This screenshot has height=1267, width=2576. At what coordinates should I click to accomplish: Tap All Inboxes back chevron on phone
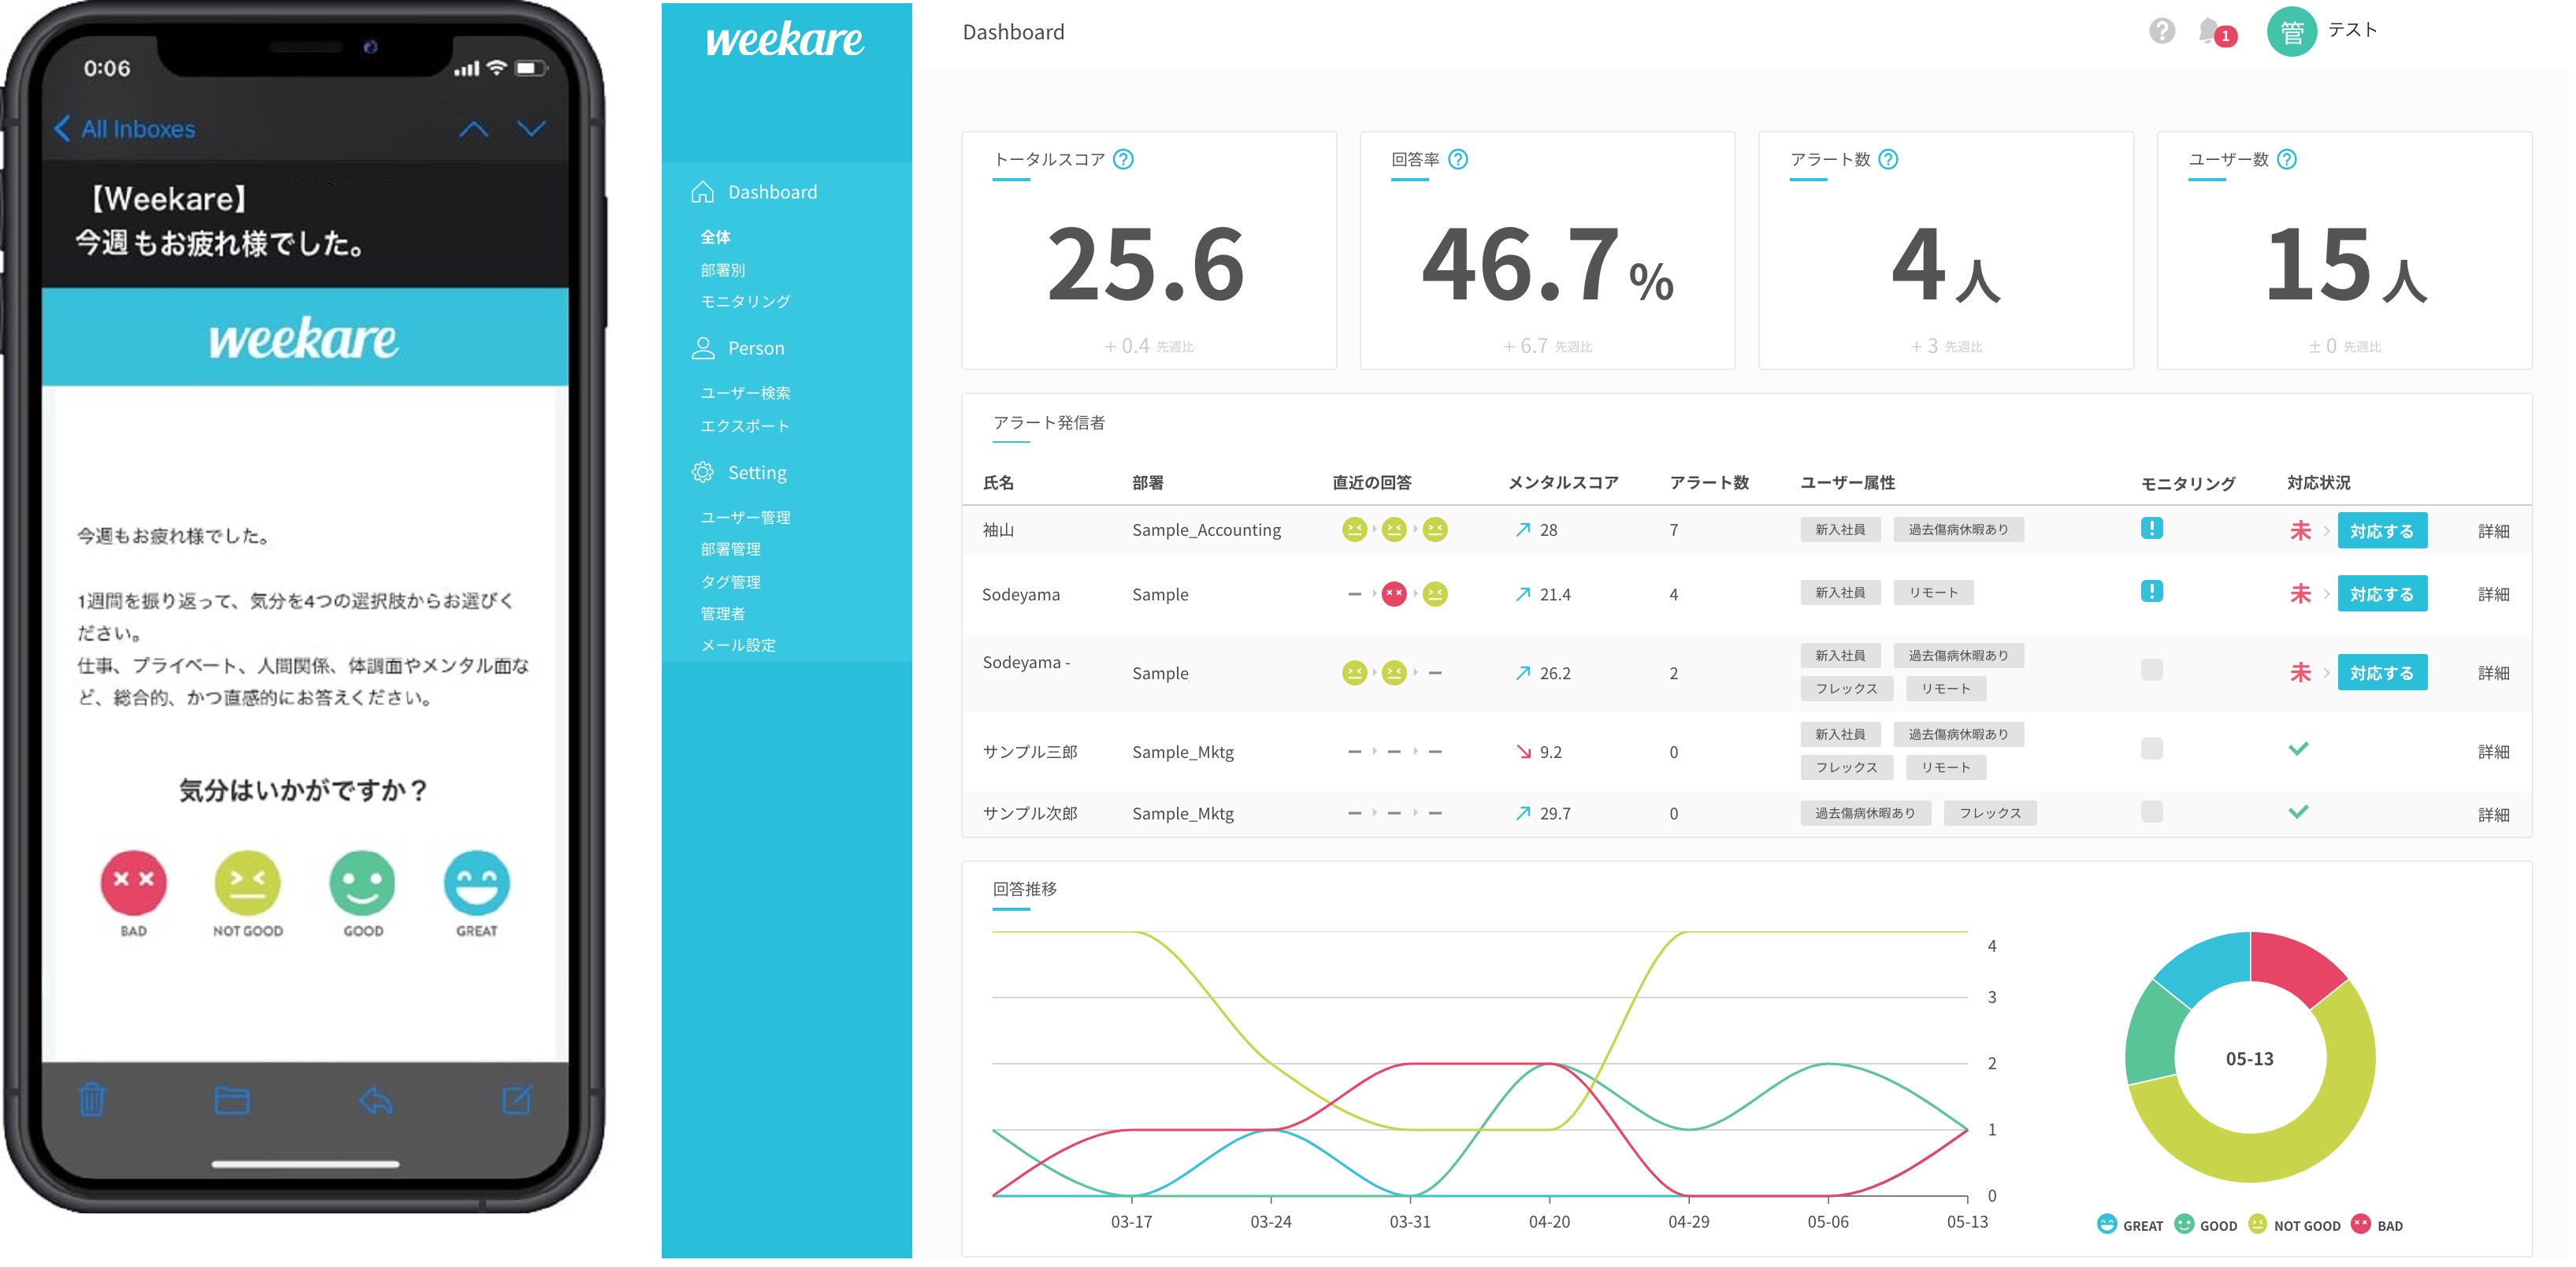point(62,128)
